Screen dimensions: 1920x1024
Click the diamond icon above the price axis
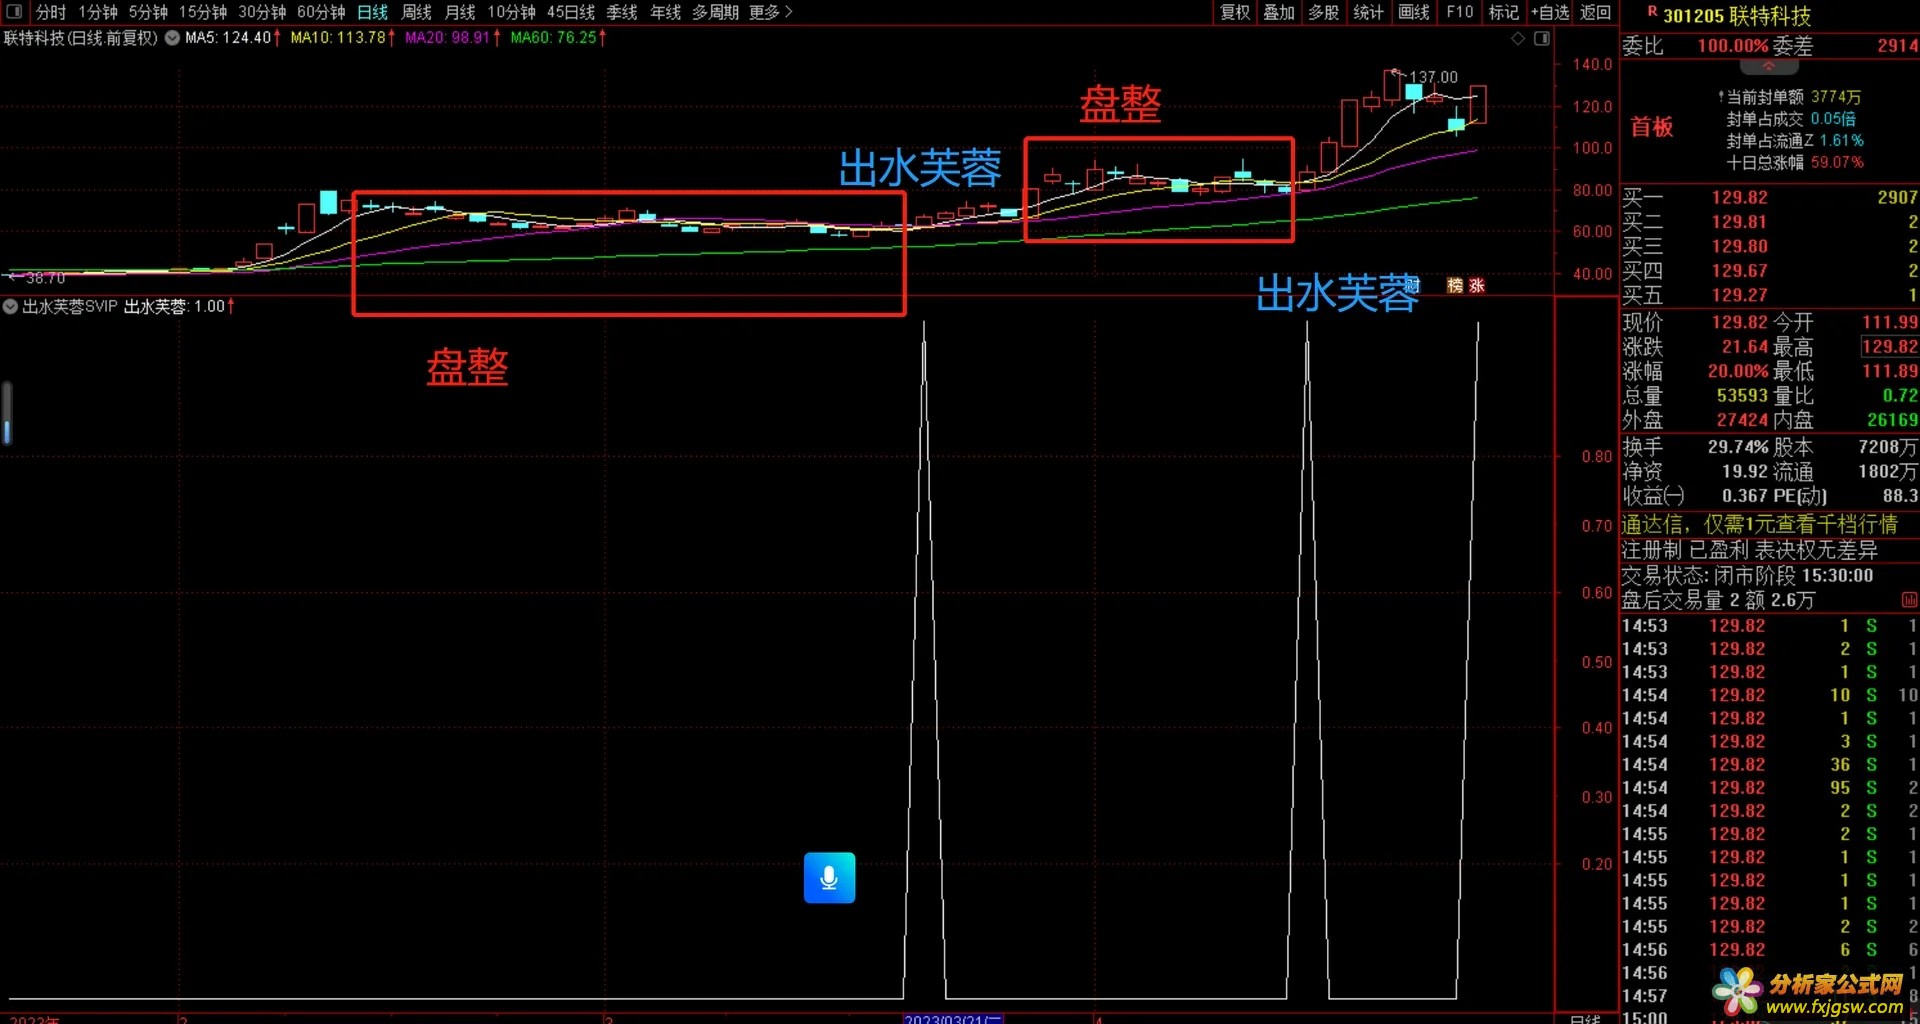click(1518, 38)
